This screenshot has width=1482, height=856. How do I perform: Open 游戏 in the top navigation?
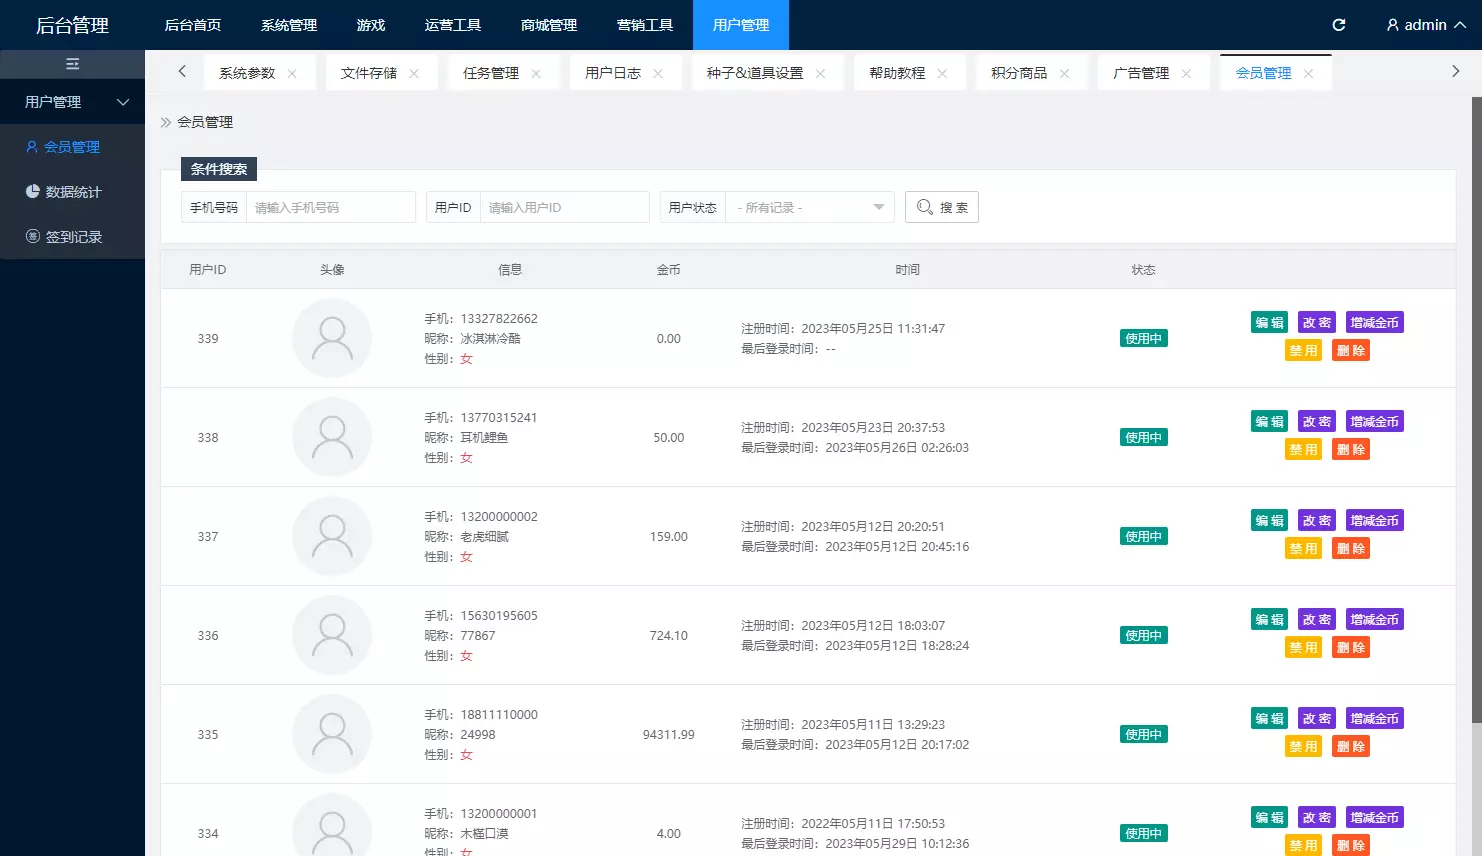(x=371, y=25)
